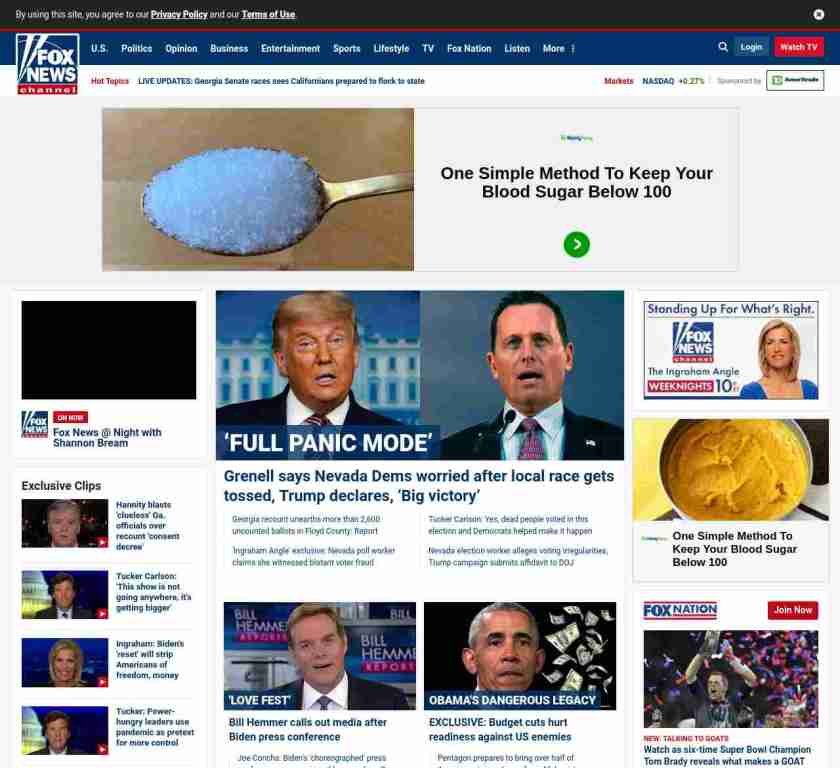The height and width of the screenshot is (768, 840).
Task: Start the black live video player
Action: [x=109, y=350]
